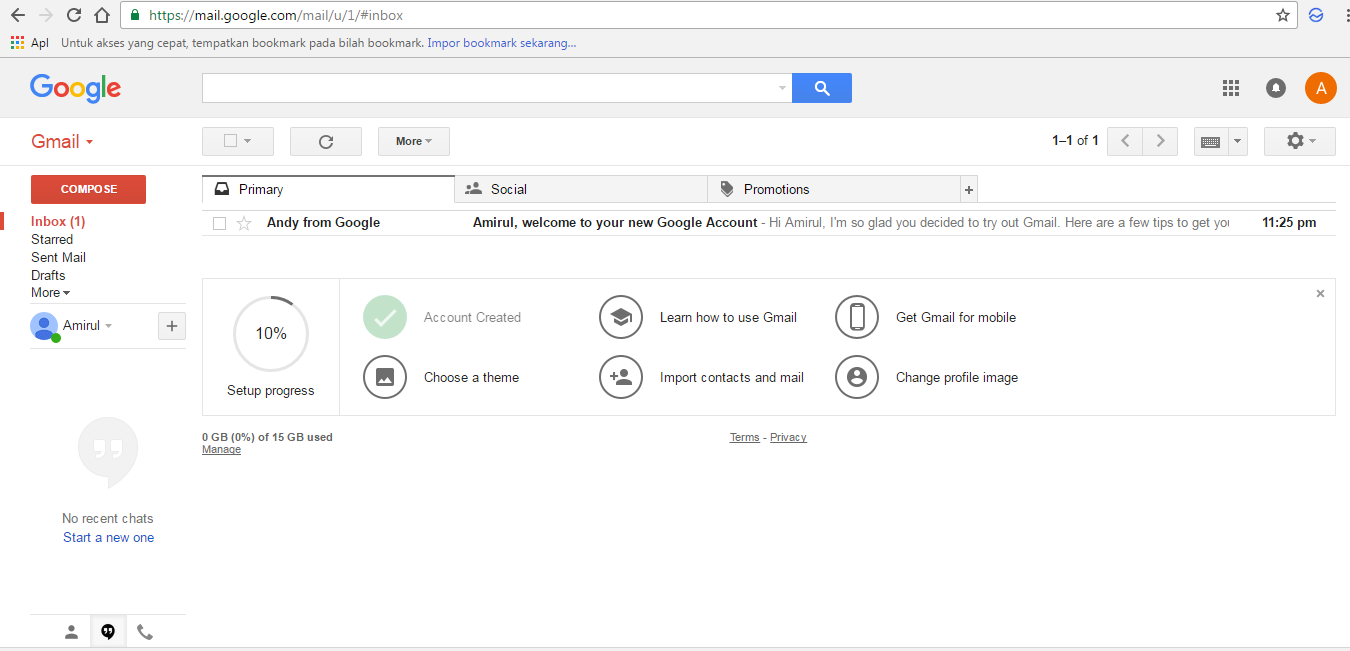This screenshot has width=1350, height=651.
Task: Close the setup progress panel
Action: [1320, 293]
